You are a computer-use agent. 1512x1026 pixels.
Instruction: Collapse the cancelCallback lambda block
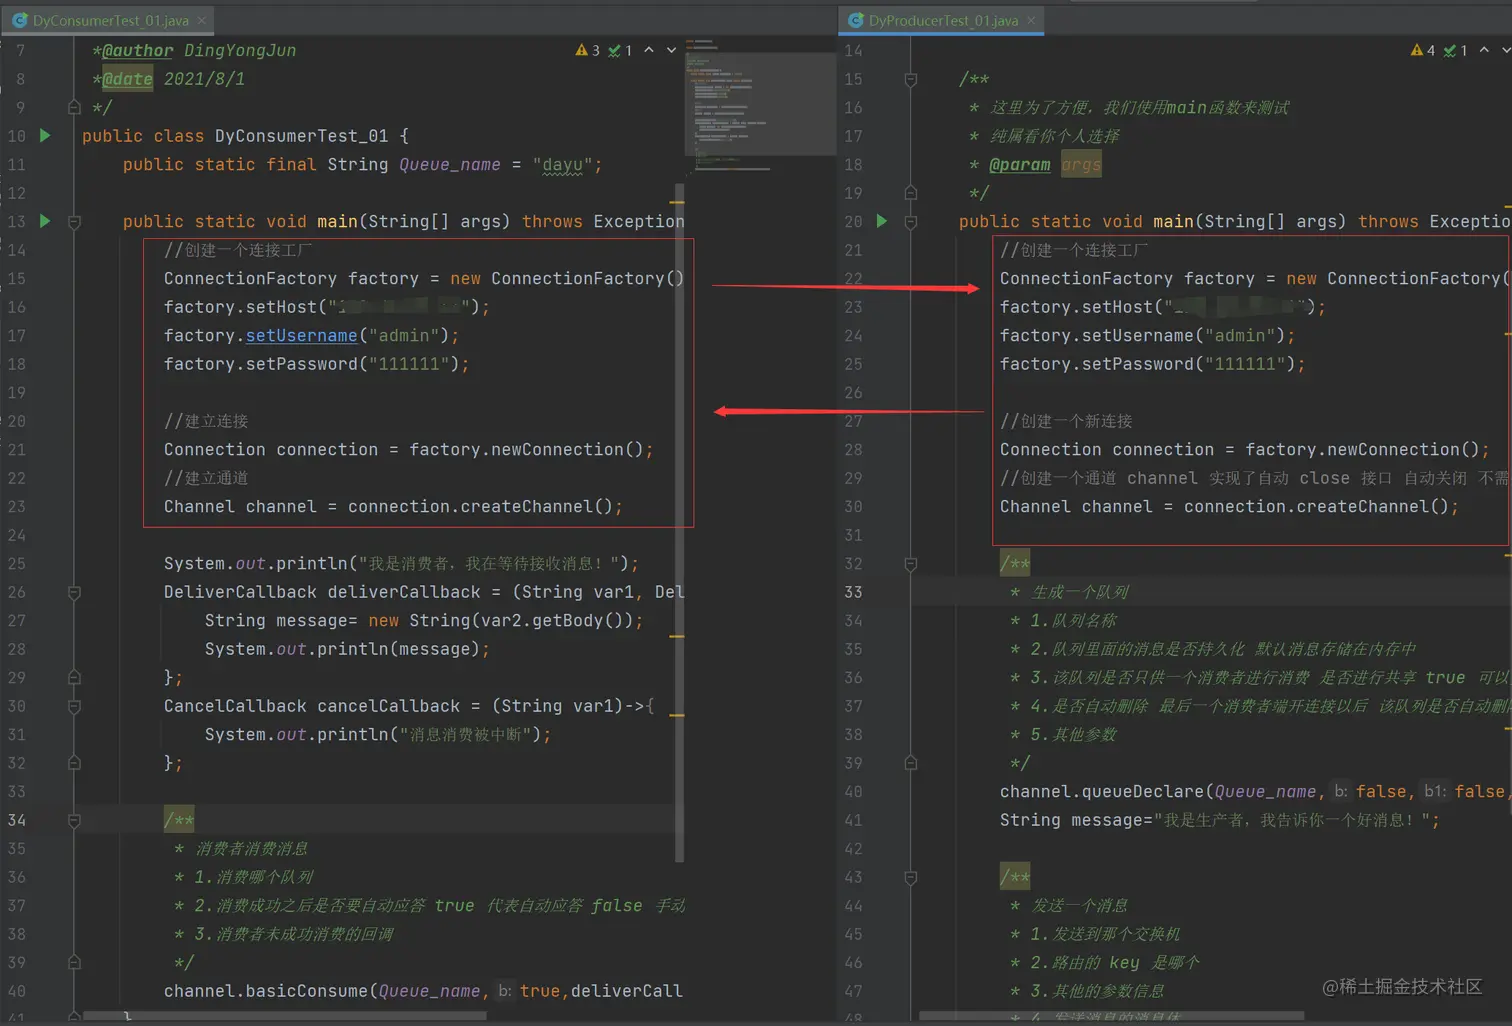coord(74,706)
